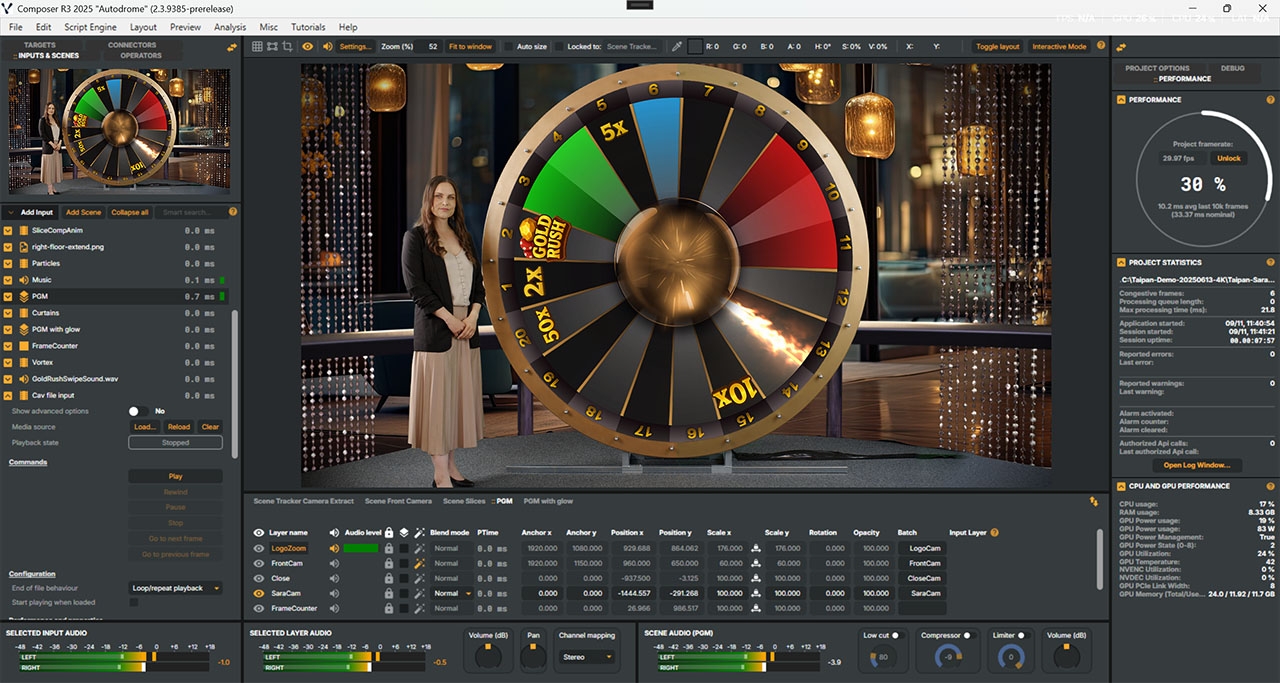Click the scale link icon on the Close layer
This screenshot has height=683, width=1280.
click(x=756, y=578)
